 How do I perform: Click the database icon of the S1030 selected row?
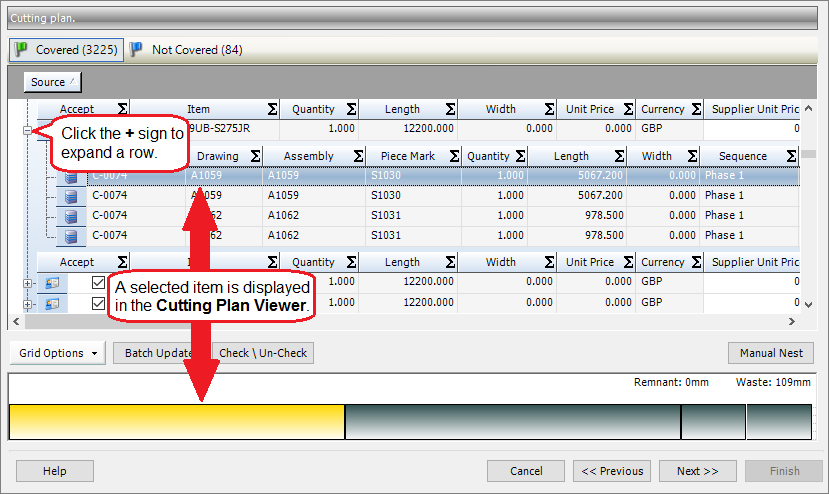[x=71, y=176]
